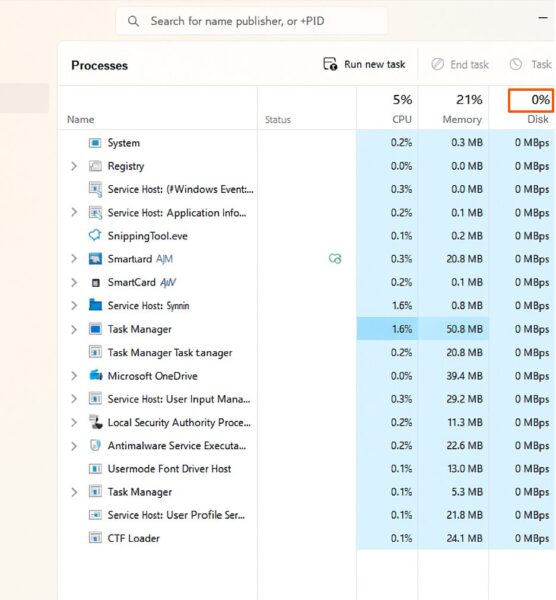Click the End task button
Viewport: 556px width, 600px height.
pos(460,64)
